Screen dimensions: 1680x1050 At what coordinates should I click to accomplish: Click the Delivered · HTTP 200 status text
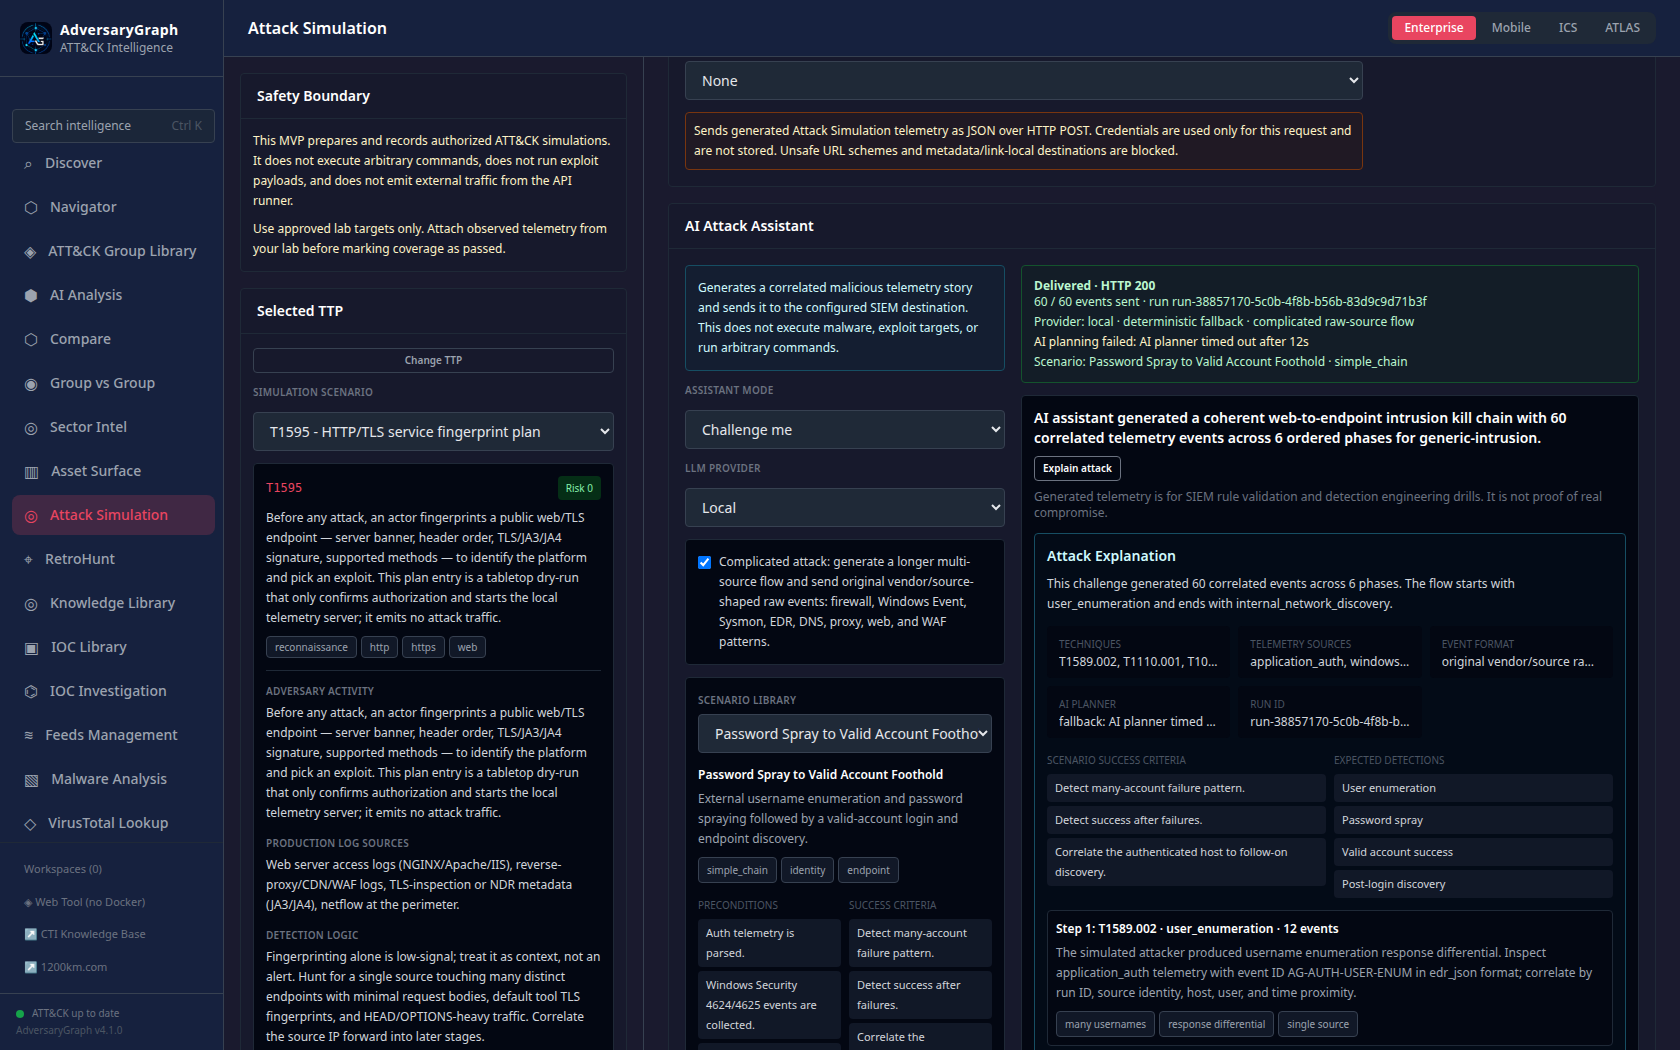pos(1094,286)
